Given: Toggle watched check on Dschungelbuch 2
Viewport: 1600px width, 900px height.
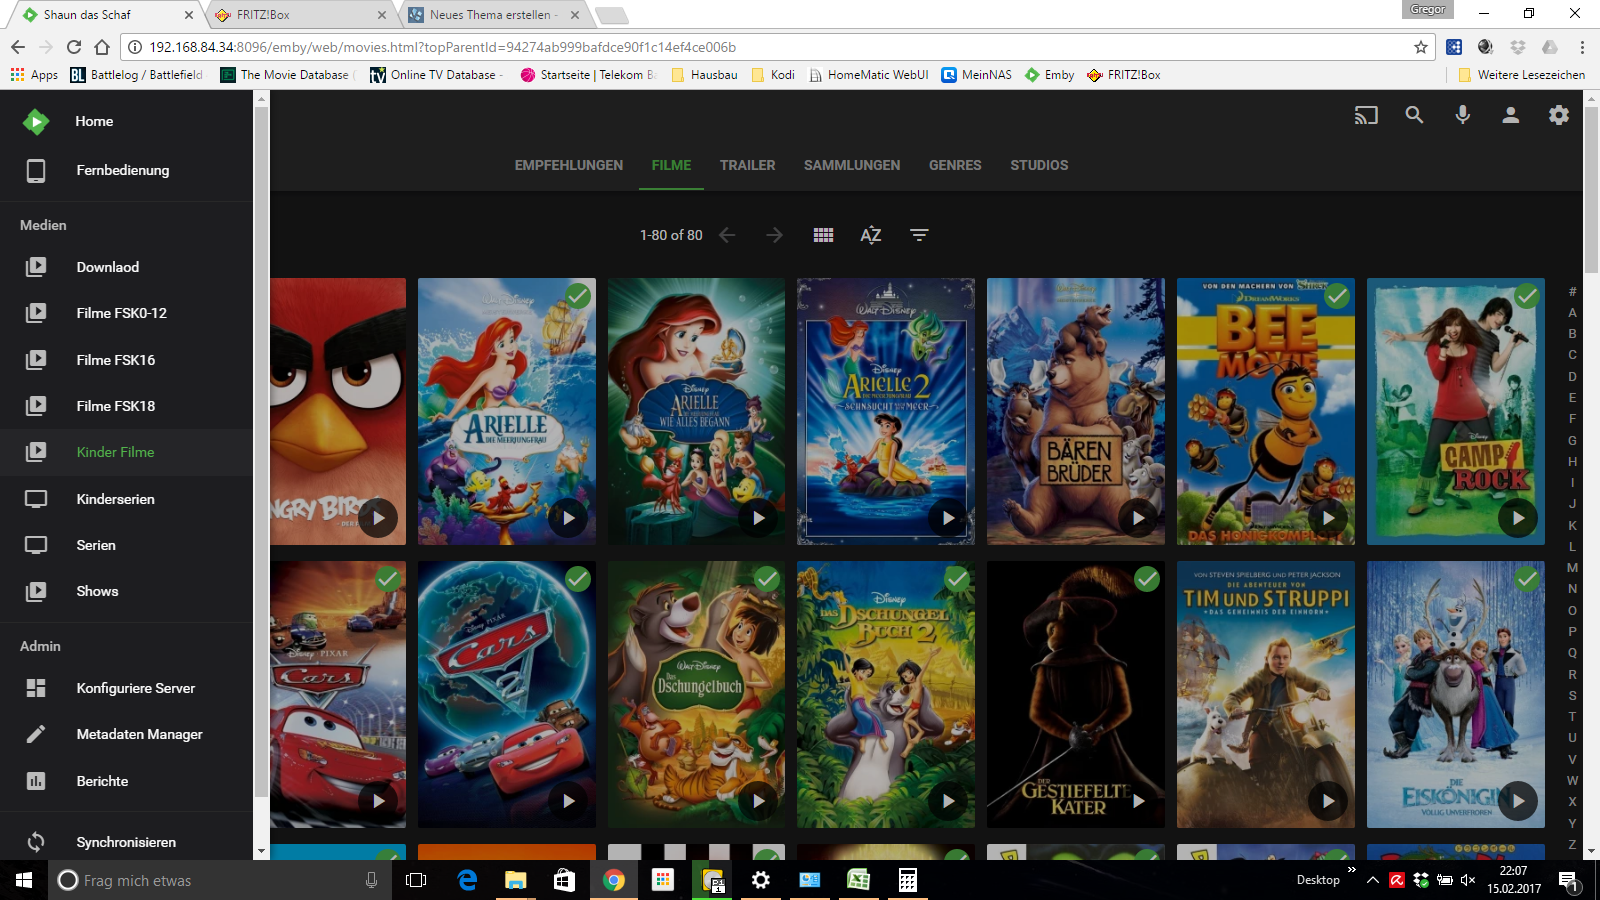Looking at the screenshot, I should click(957, 579).
